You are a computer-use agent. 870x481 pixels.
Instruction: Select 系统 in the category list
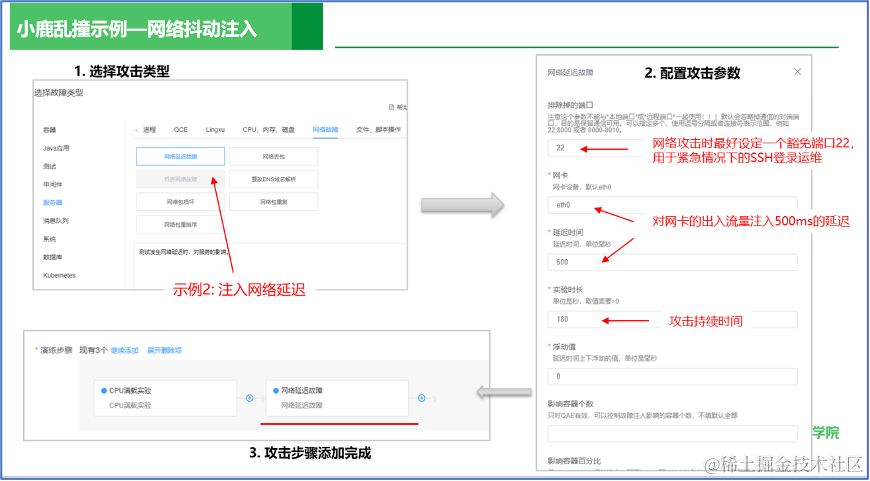(x=50, y=239)
